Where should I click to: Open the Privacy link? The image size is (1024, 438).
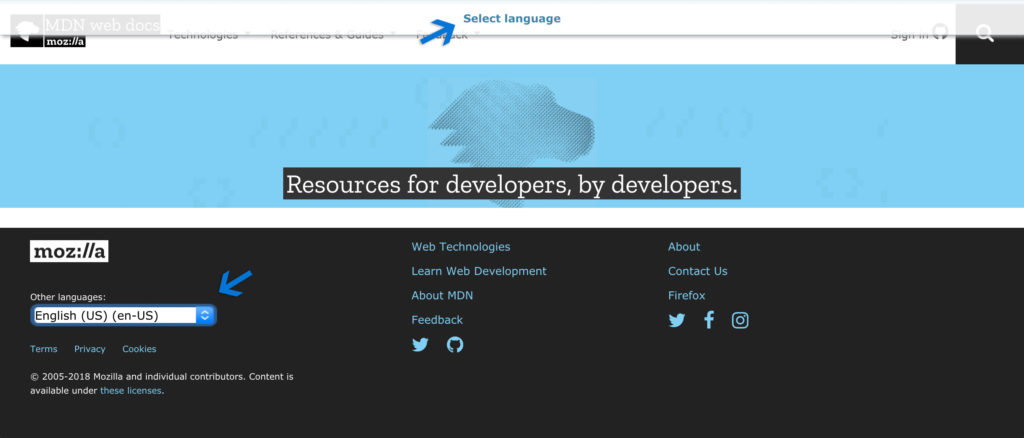[89, 349]
